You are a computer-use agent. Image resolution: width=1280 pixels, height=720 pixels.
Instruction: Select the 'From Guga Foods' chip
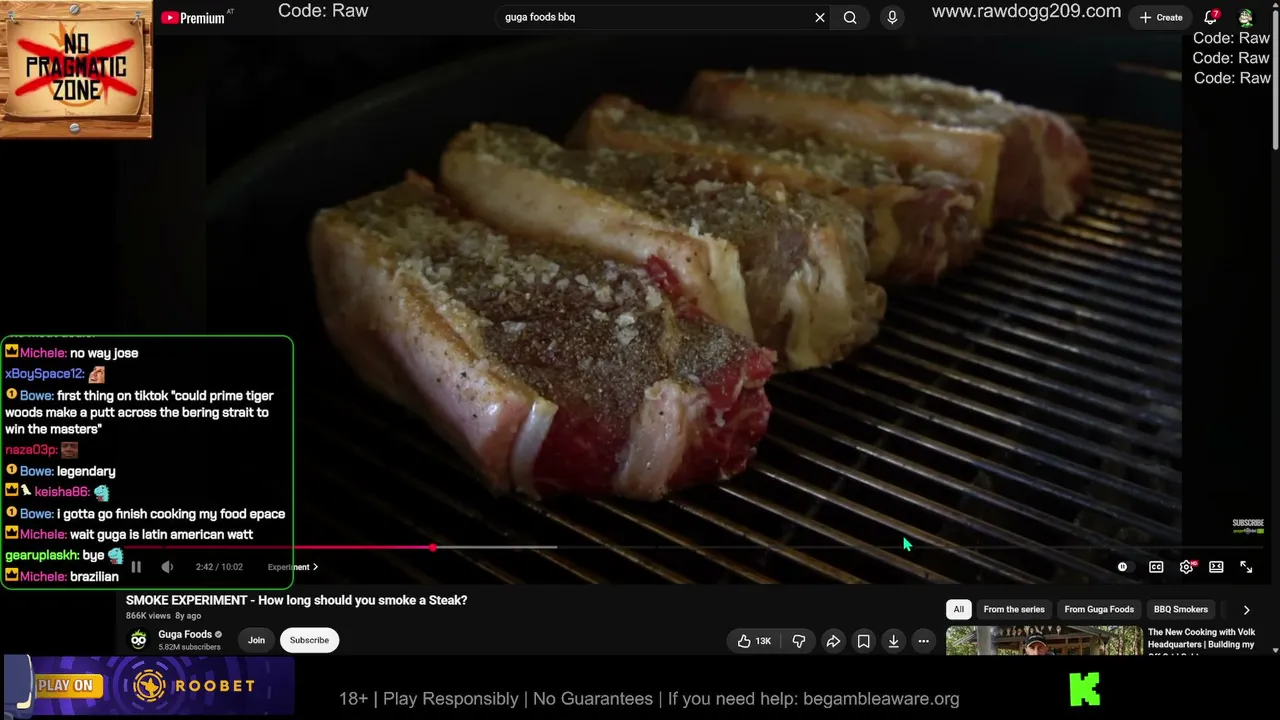(1099, 609)
